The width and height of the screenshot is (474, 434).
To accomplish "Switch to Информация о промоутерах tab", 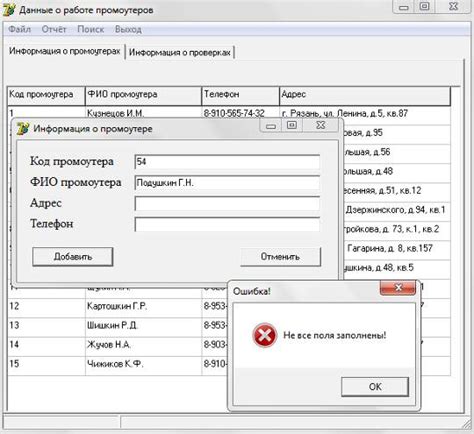I will (64, 51).
